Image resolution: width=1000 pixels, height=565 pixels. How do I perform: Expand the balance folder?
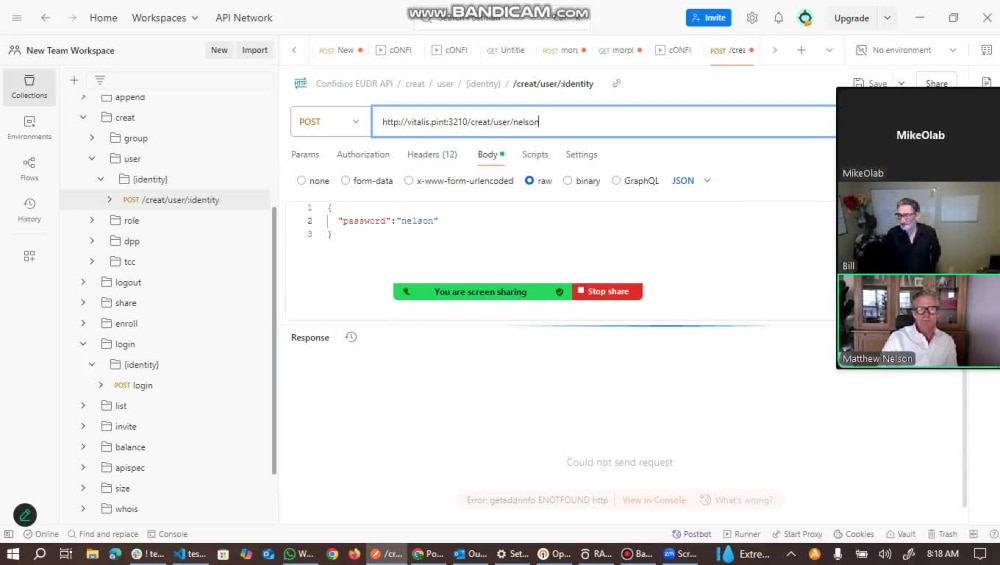click(x=83, y=446)
